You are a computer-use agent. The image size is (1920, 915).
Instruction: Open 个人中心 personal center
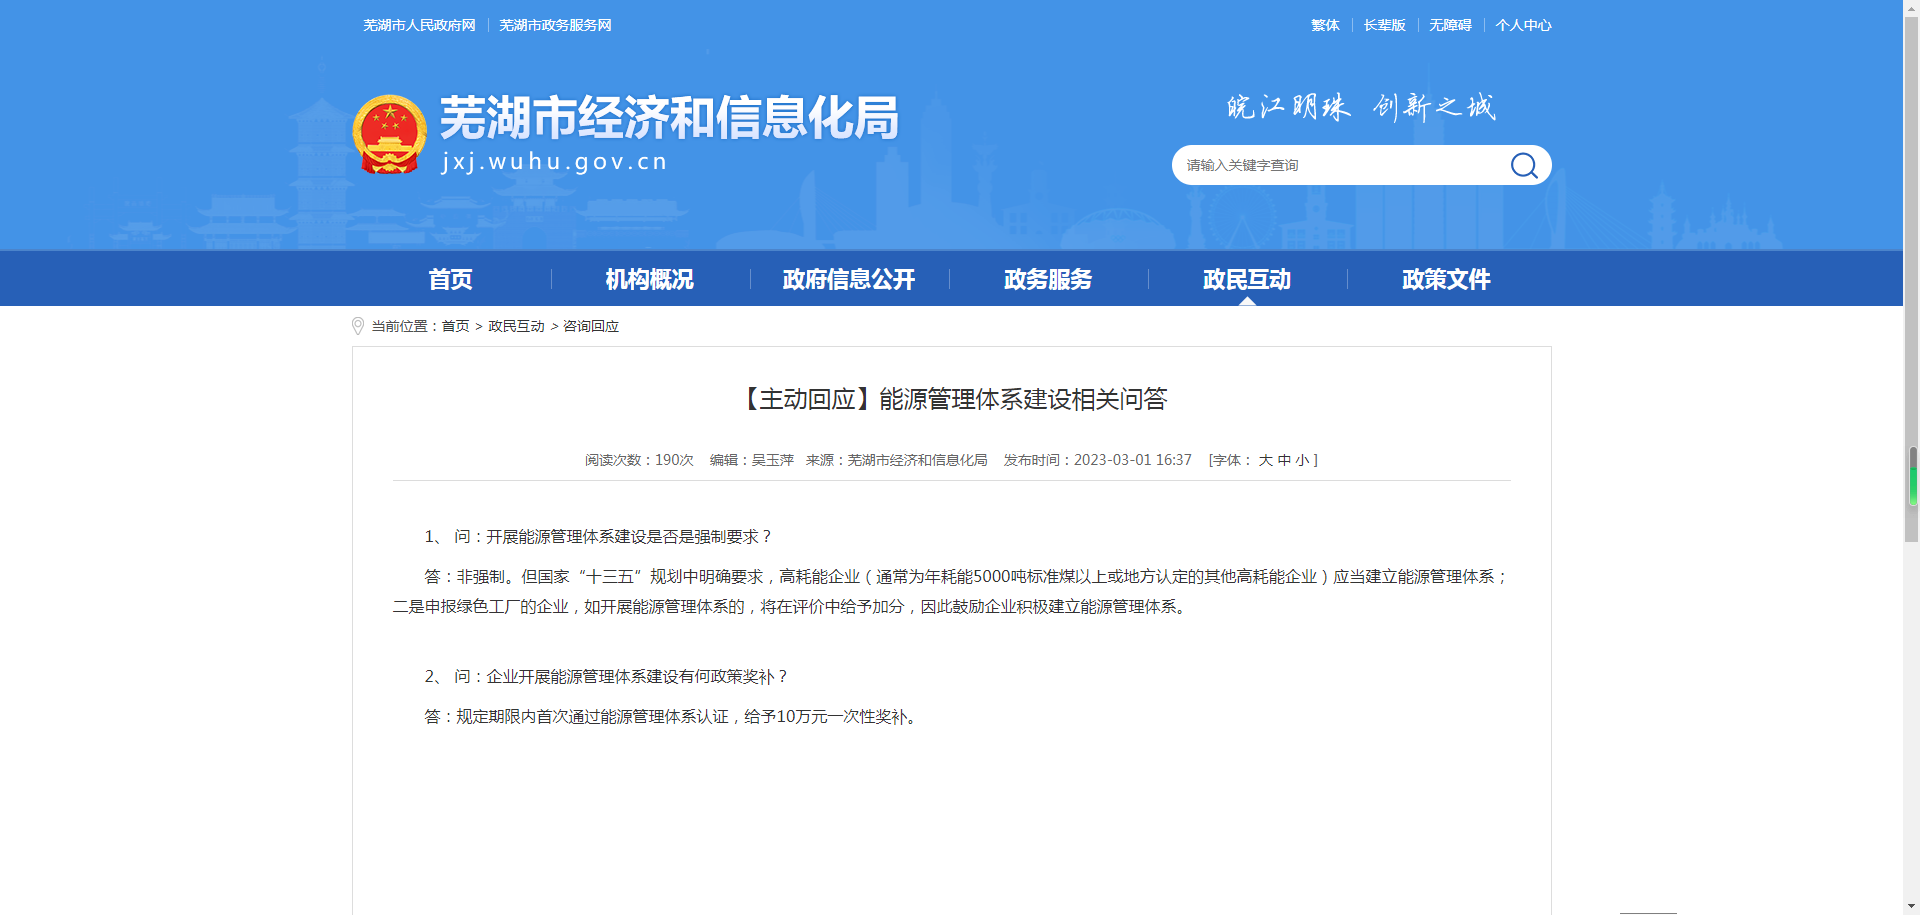pos(1523,25)
